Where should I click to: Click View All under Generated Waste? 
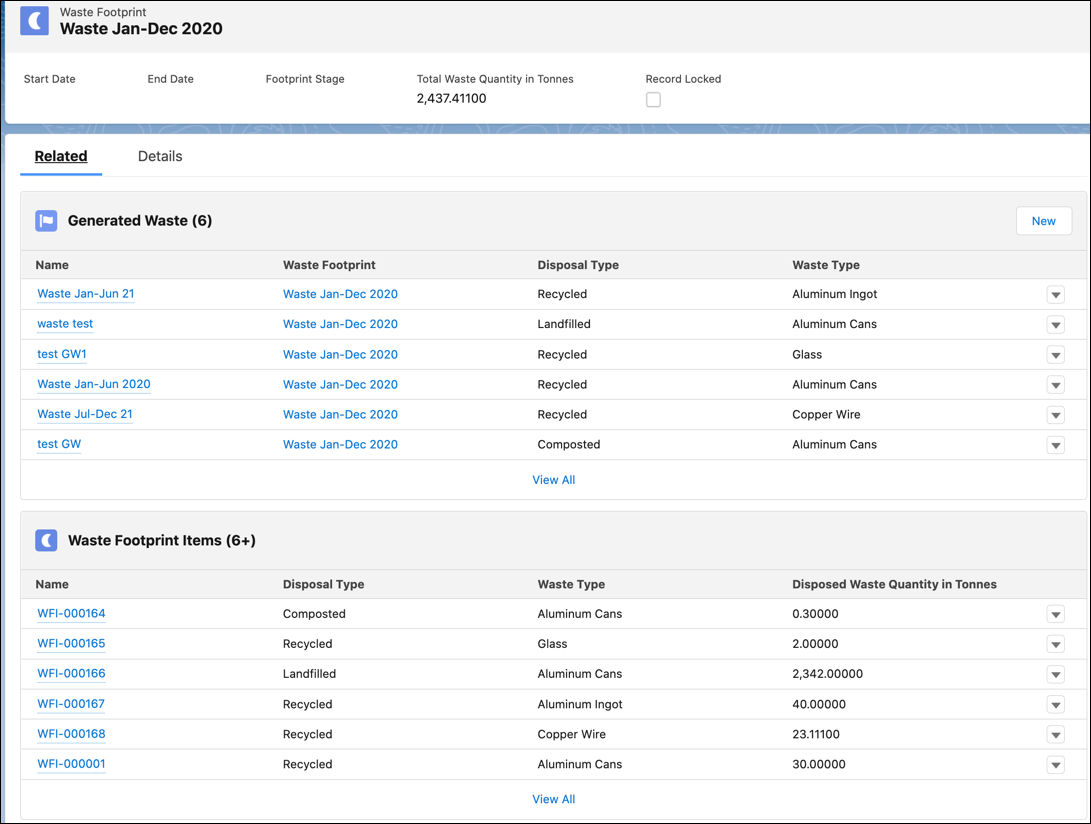pyautogui.click(x=554, y=480)
